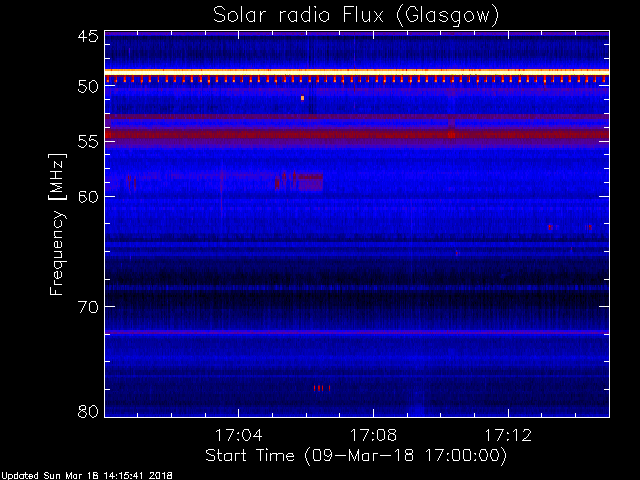640x480 pixels.
Task: Select the 70 frequency axis label
Action: coord(88,307)
